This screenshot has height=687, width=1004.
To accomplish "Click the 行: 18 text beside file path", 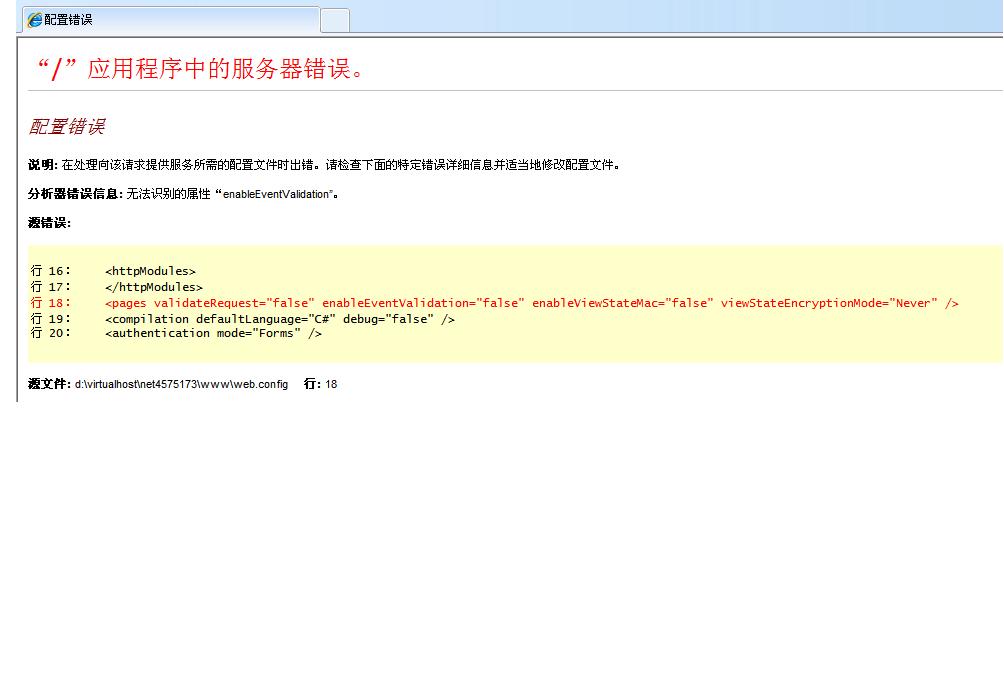I will tap(320, 384).
